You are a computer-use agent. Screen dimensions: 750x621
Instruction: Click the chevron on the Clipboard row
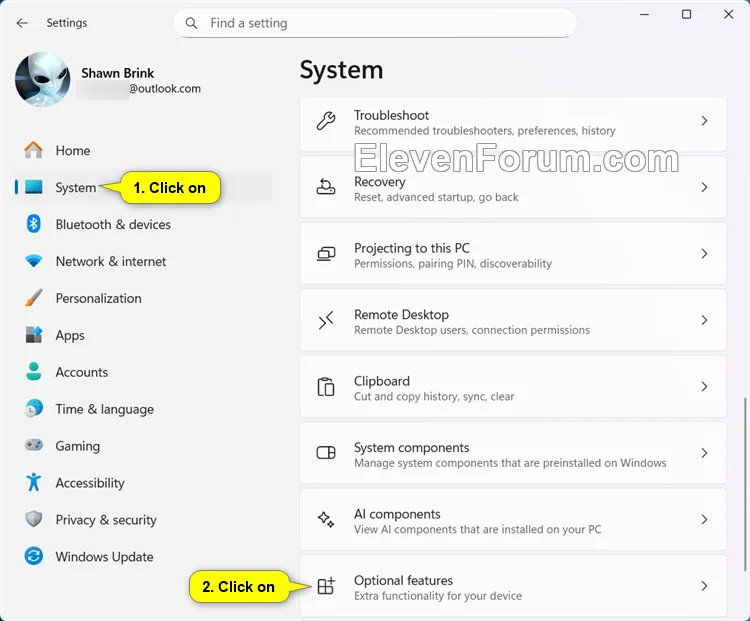tap(704, 387)
